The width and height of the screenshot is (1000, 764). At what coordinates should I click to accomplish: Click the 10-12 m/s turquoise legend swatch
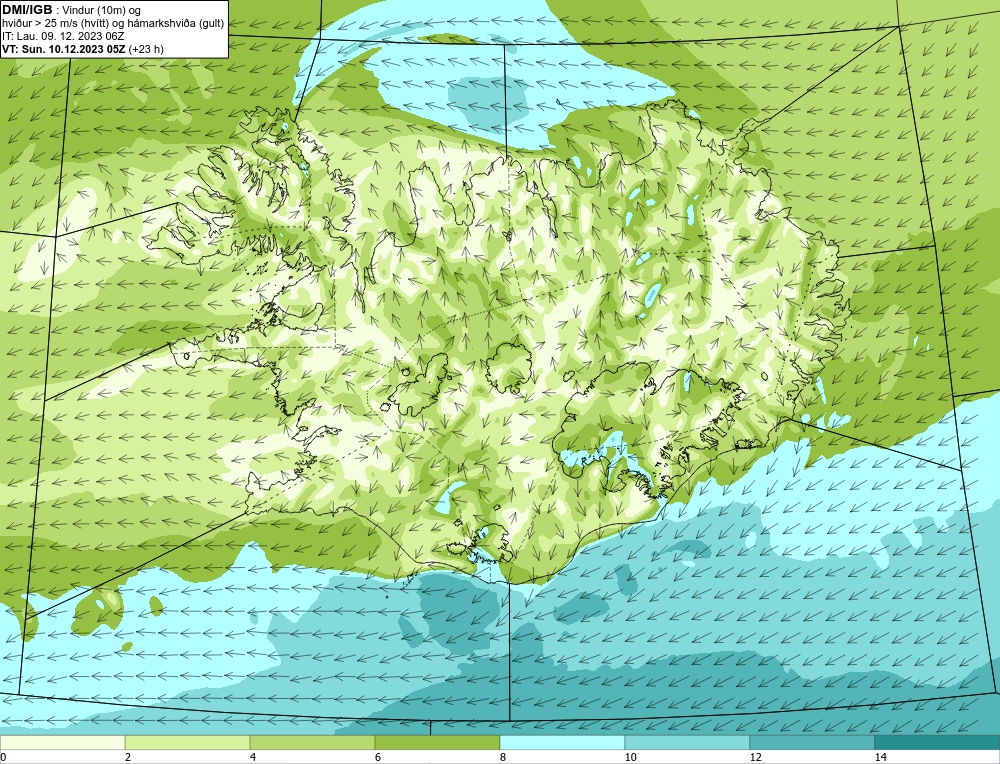point(688,742)
